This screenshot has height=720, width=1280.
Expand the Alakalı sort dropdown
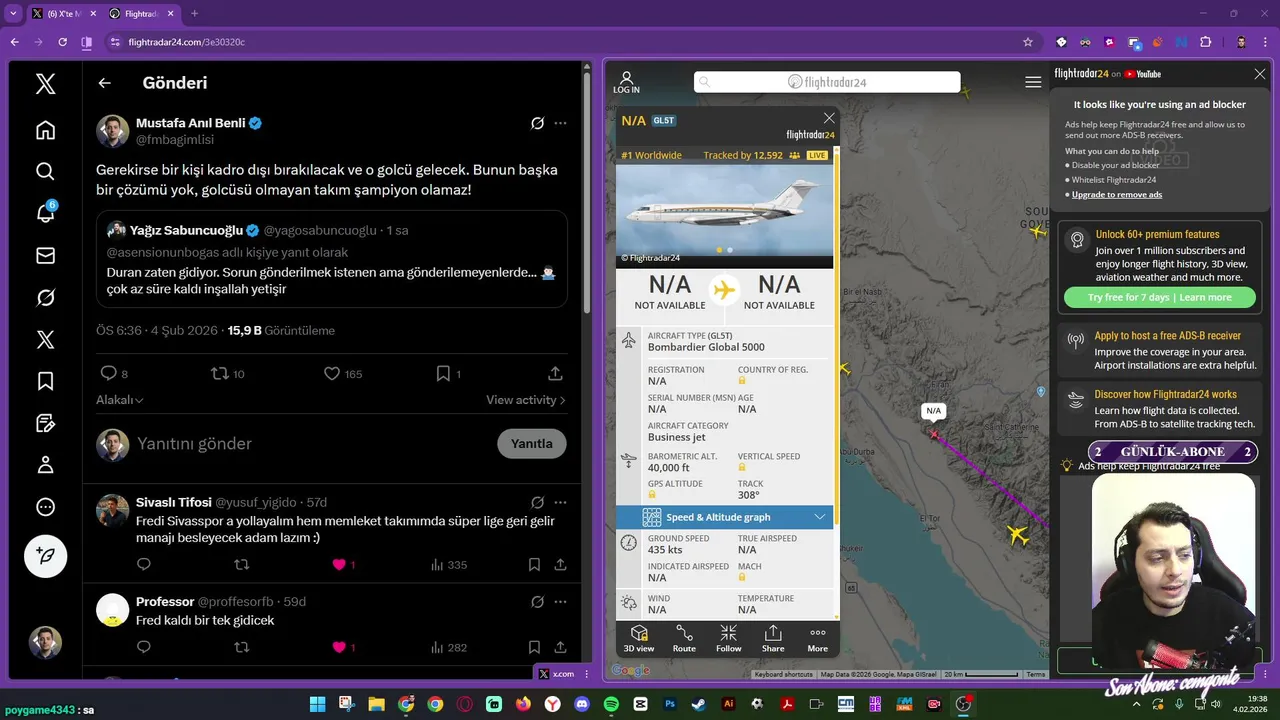tap(120, 400)
